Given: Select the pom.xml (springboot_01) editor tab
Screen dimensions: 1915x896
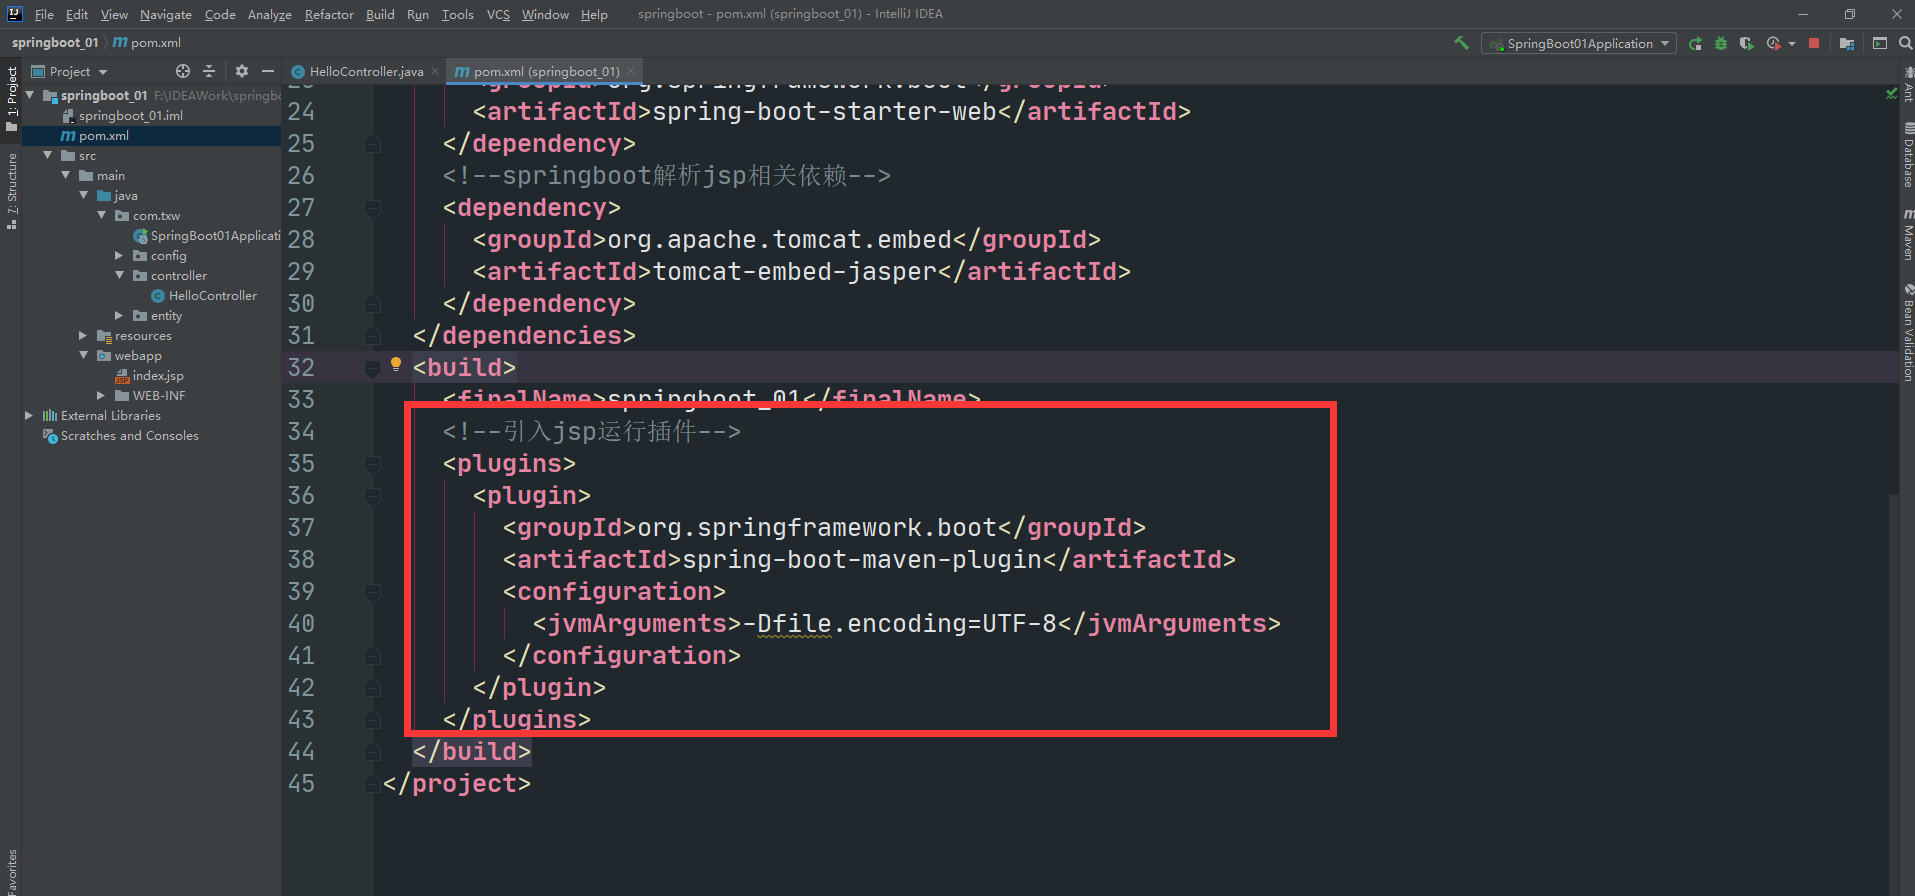Looking at the screenshot, I should 546,71.
